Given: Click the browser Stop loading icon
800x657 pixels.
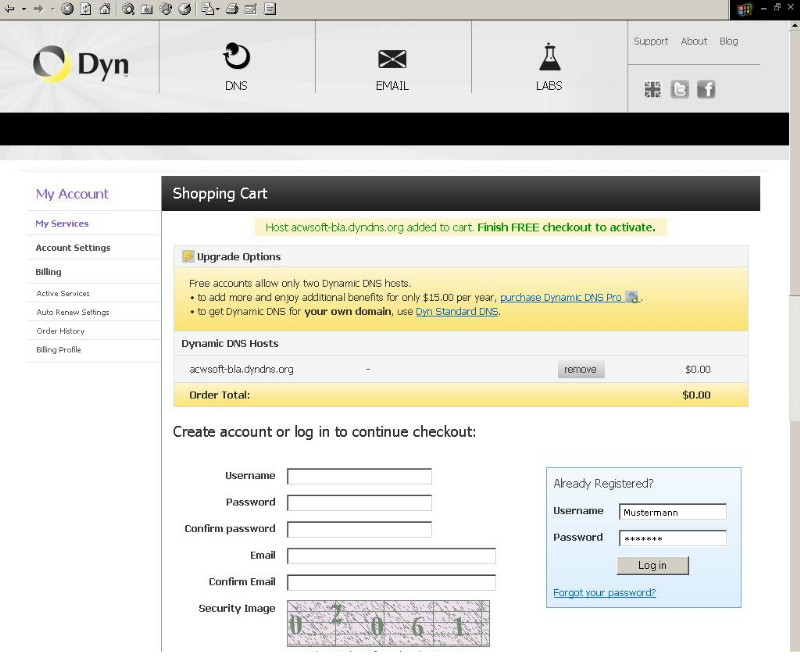Looking at the screenshot, I should coord(67,9).
